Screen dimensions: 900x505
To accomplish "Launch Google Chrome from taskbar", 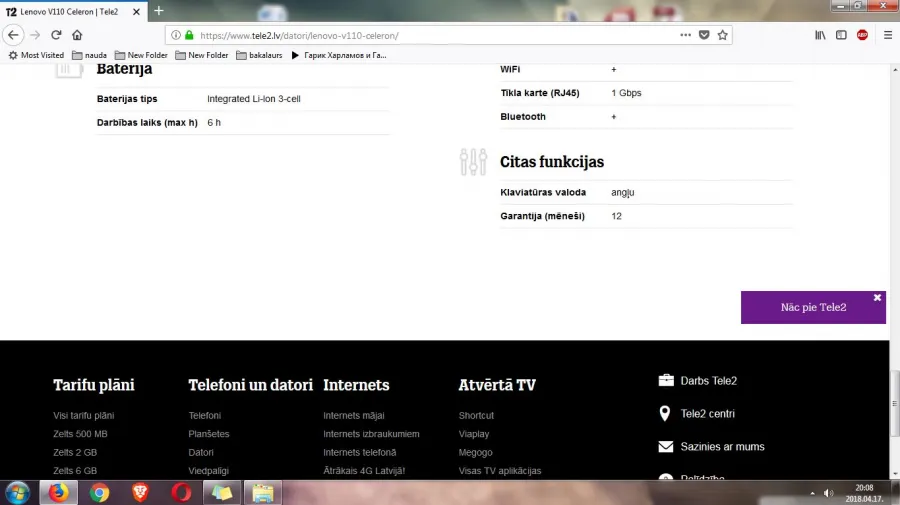I will point(99,493).
